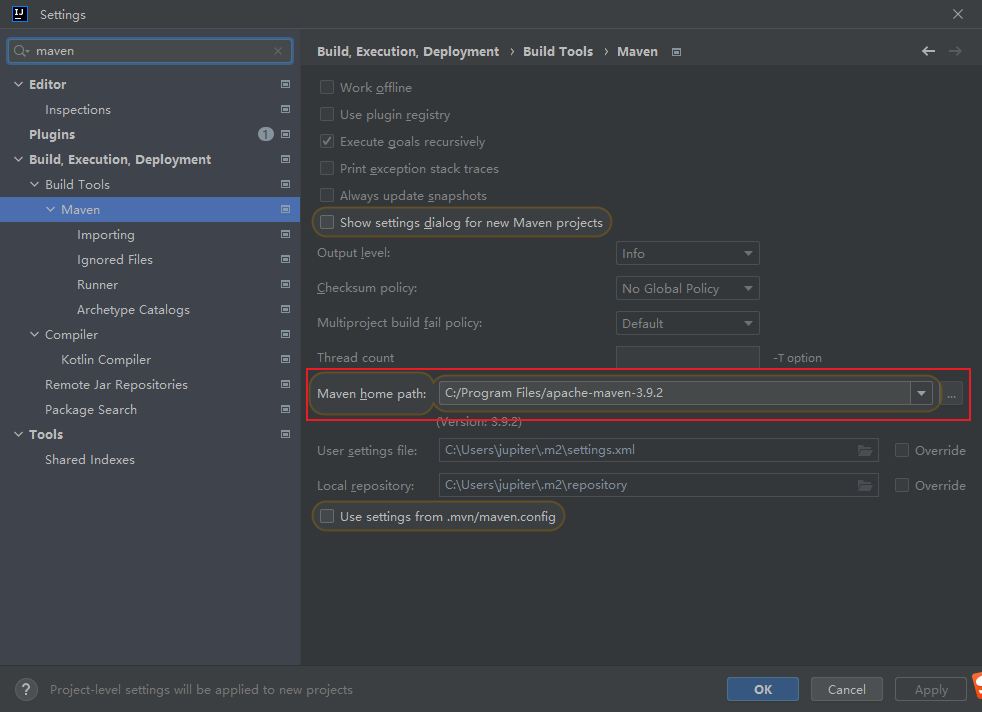Browse for User settings file folder
Viewport: 982px width, 712px height.
[x=865, y=450]
